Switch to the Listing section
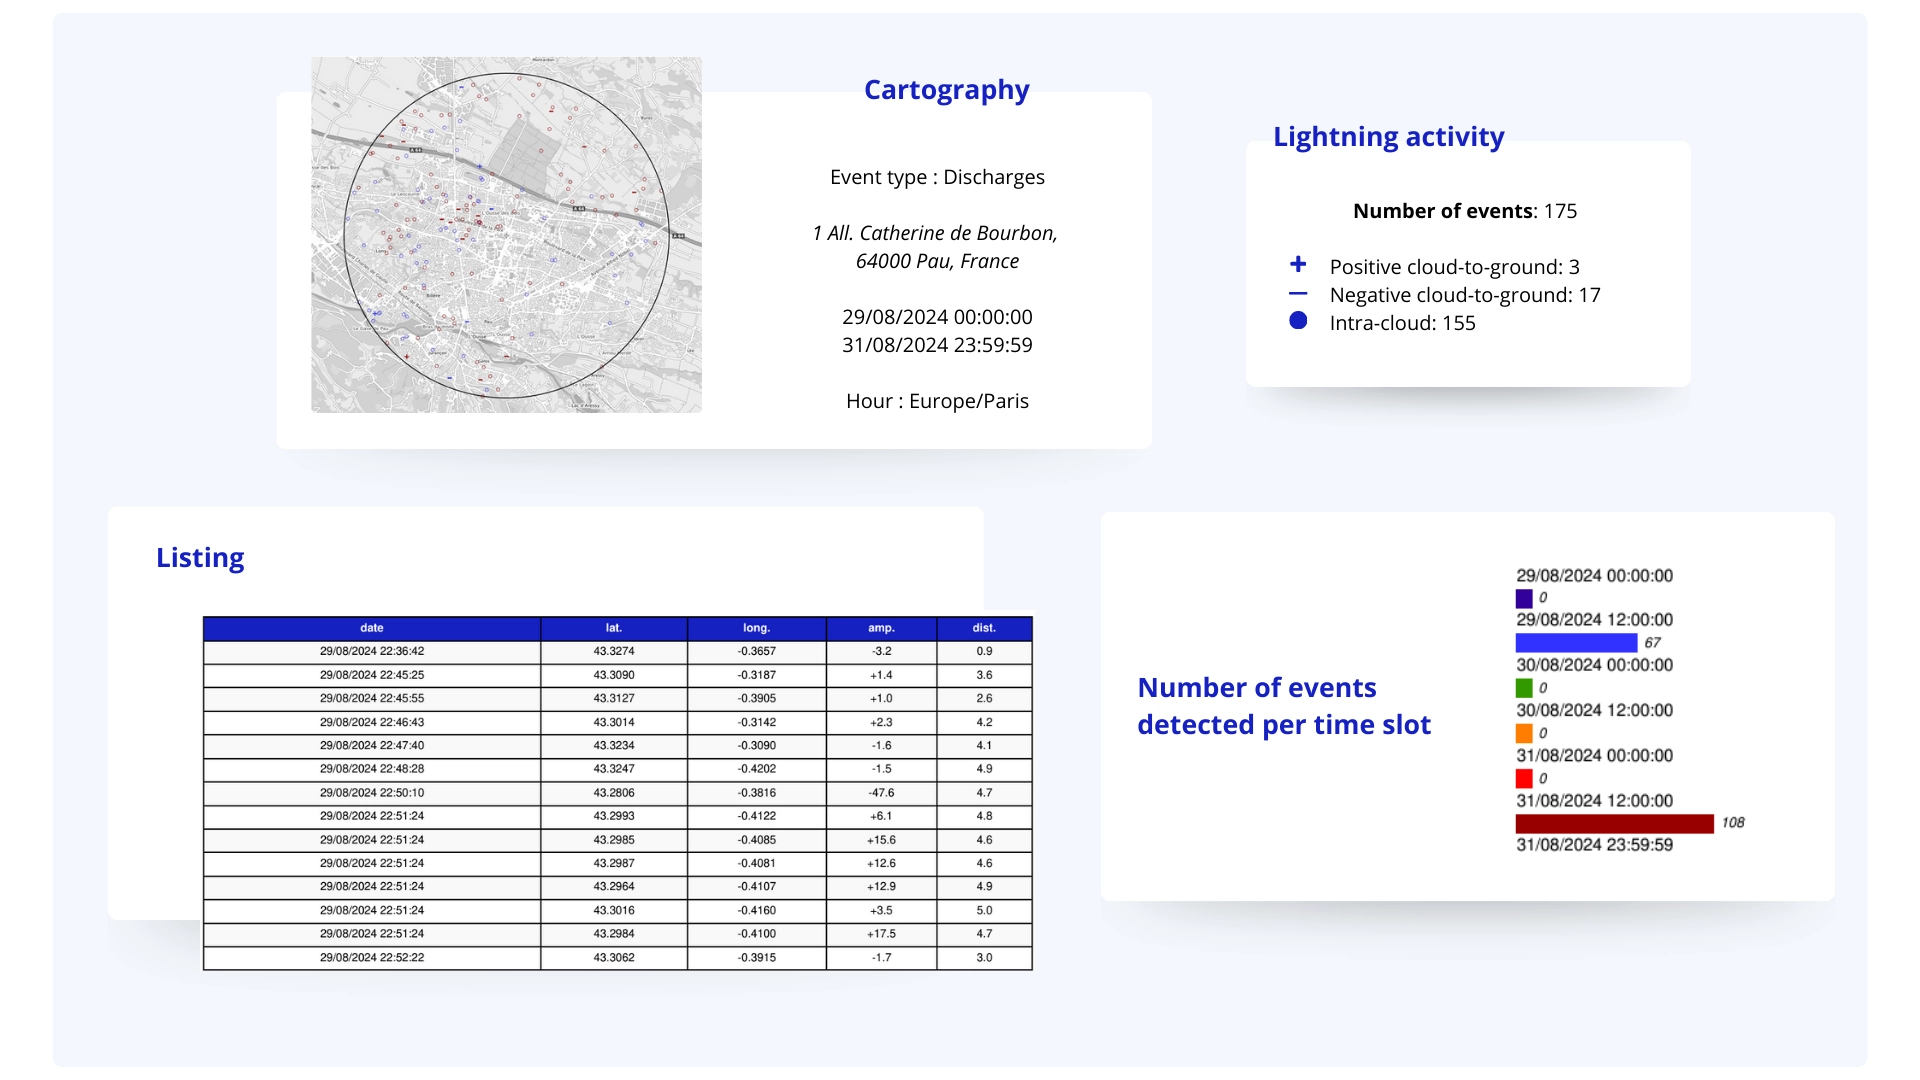Image resolution: width=1920 pixels, height=1080 pixels. (199, 558)
